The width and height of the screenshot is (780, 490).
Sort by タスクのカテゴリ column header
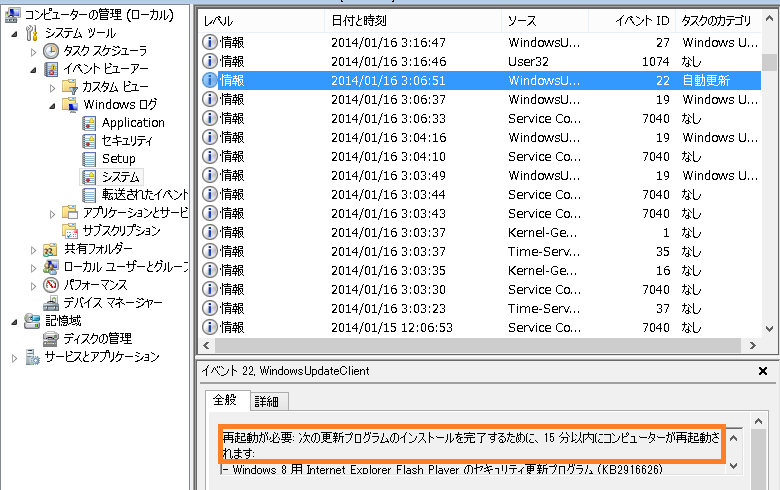pos(718,21)
